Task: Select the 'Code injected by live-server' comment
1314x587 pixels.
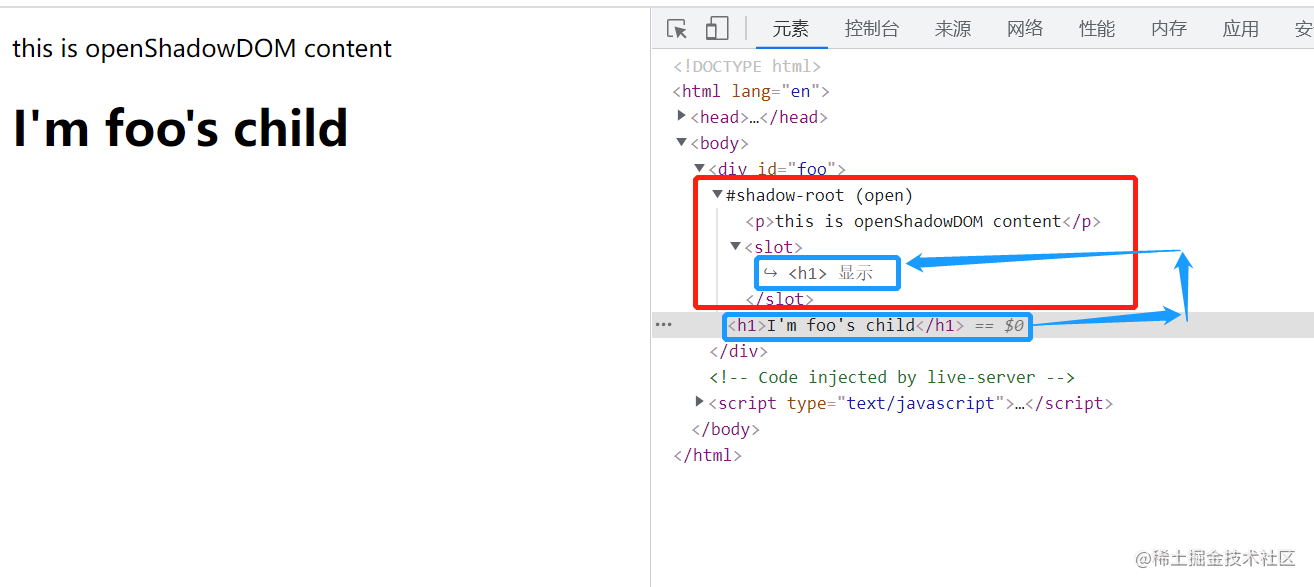Action: tap(892, 377)
